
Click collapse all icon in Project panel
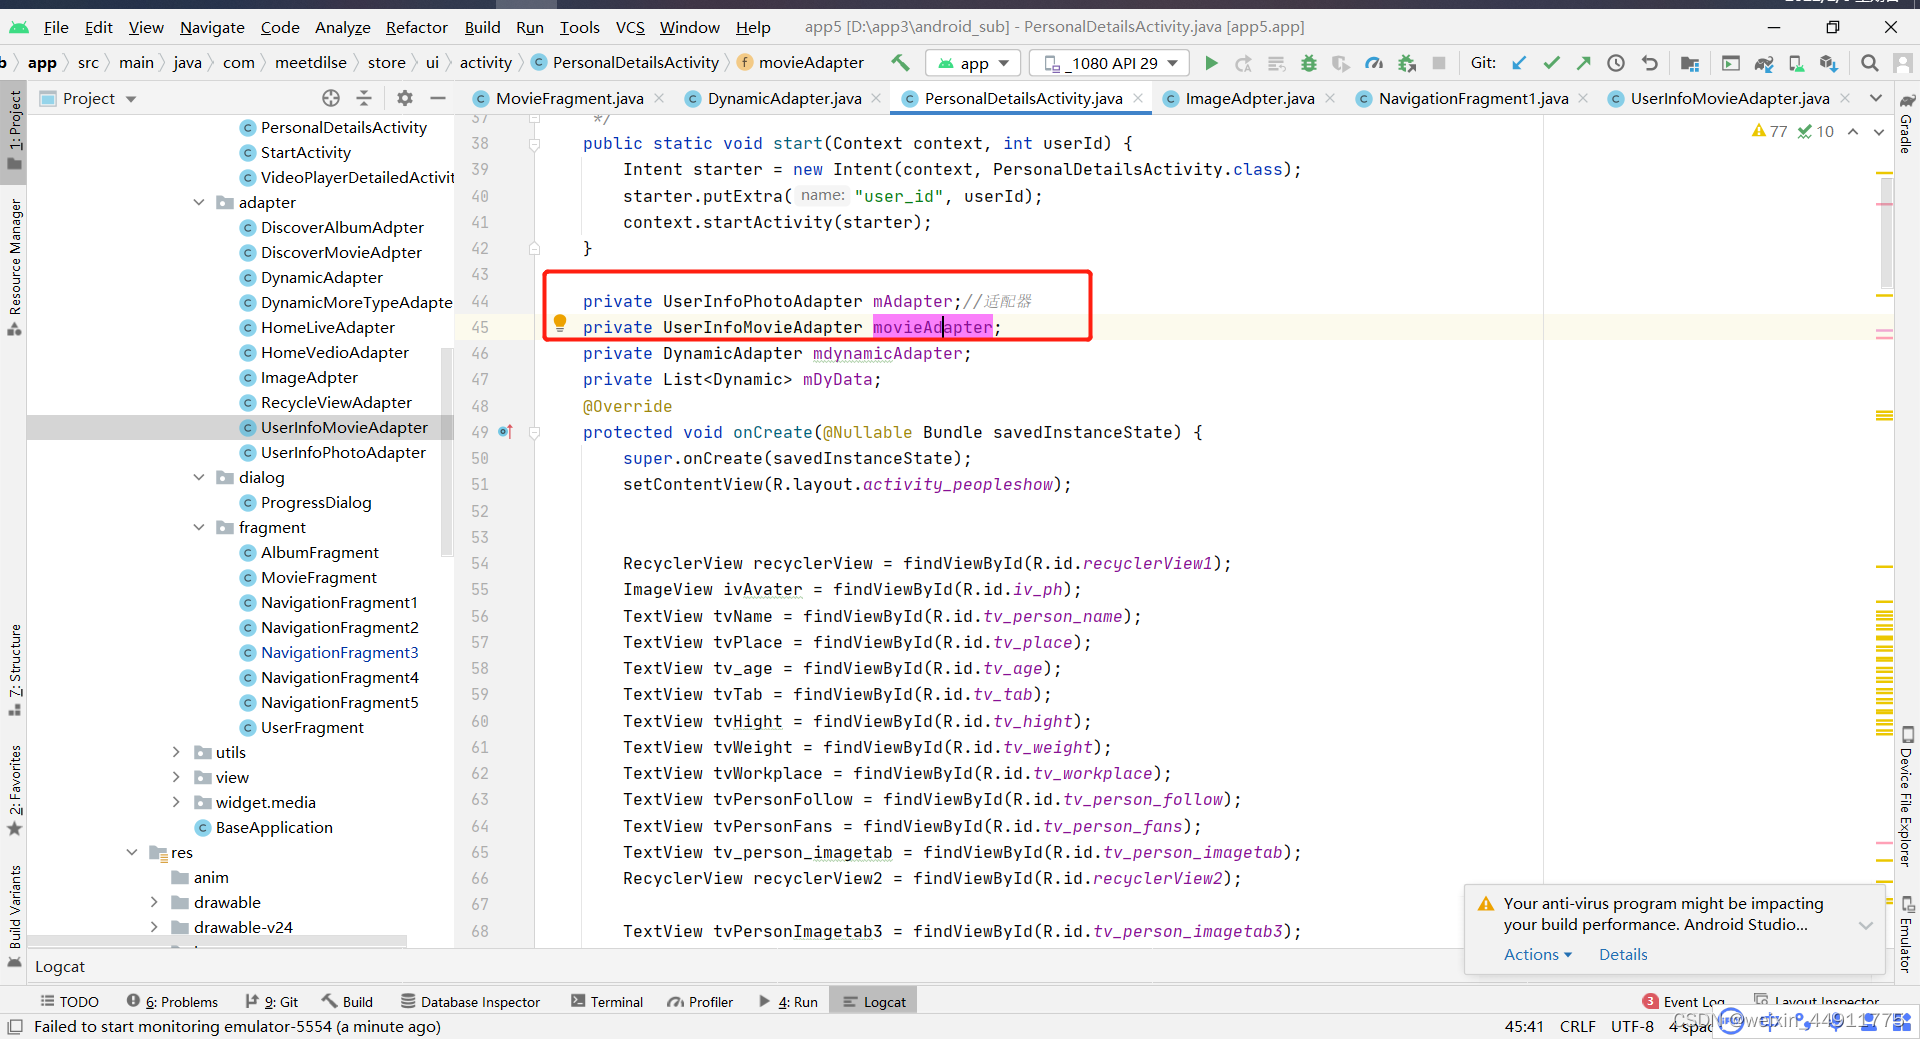point(364,98)
